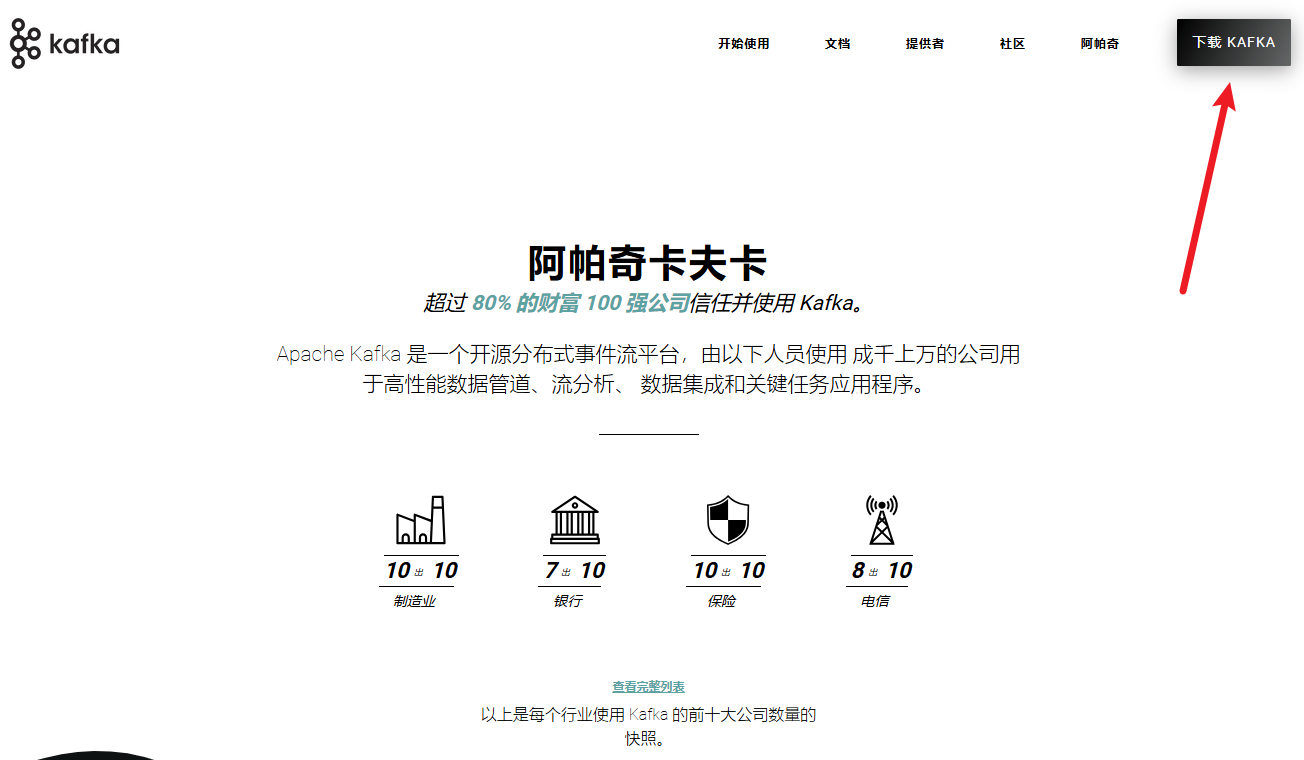The width and height of the screenshot is (1304, 760).
Task: Click the paragraph starting with Apache Kafka 是一个
Action: (x=648, y=369)
